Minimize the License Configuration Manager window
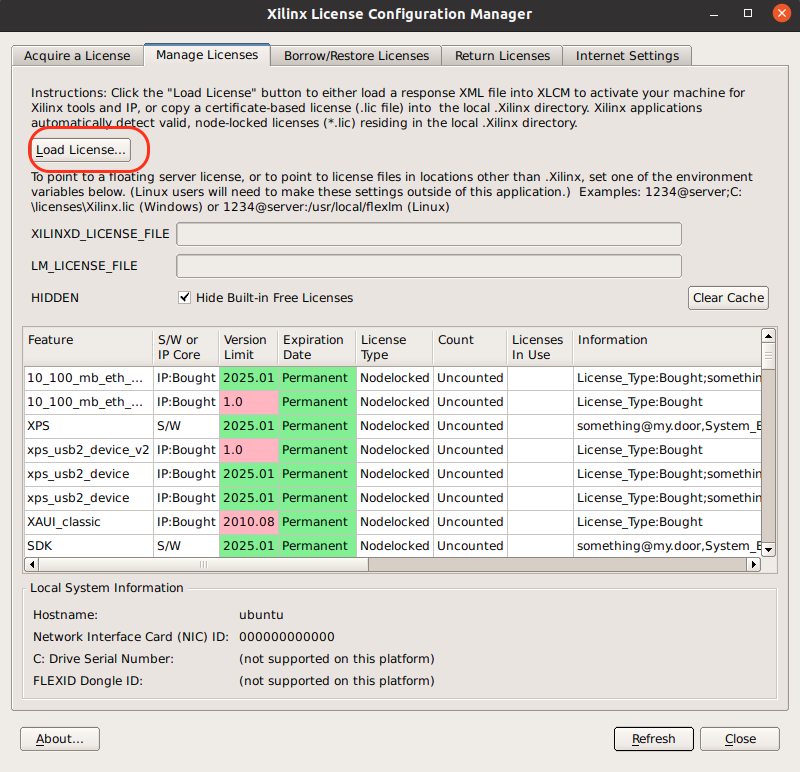 tap(714, 15)
